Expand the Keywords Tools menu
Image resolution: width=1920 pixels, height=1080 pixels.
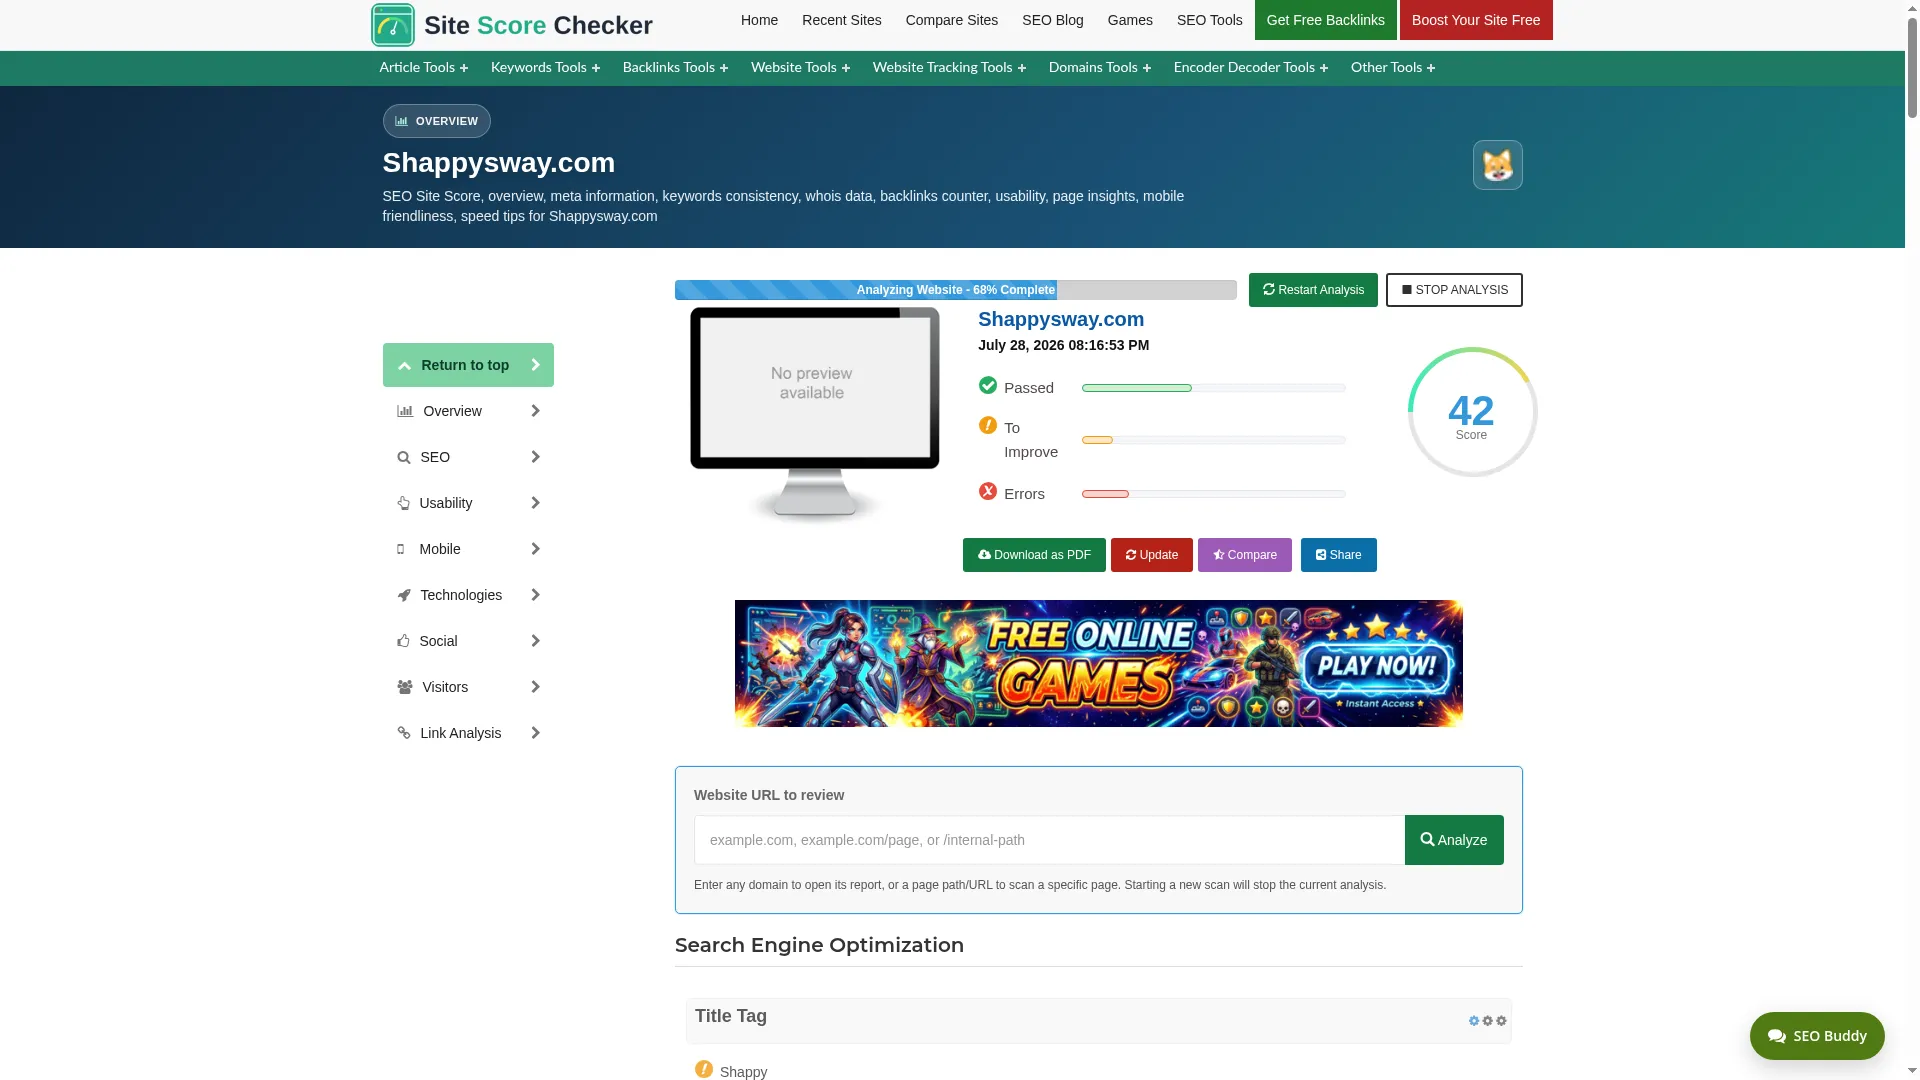[x=545, y=67]
